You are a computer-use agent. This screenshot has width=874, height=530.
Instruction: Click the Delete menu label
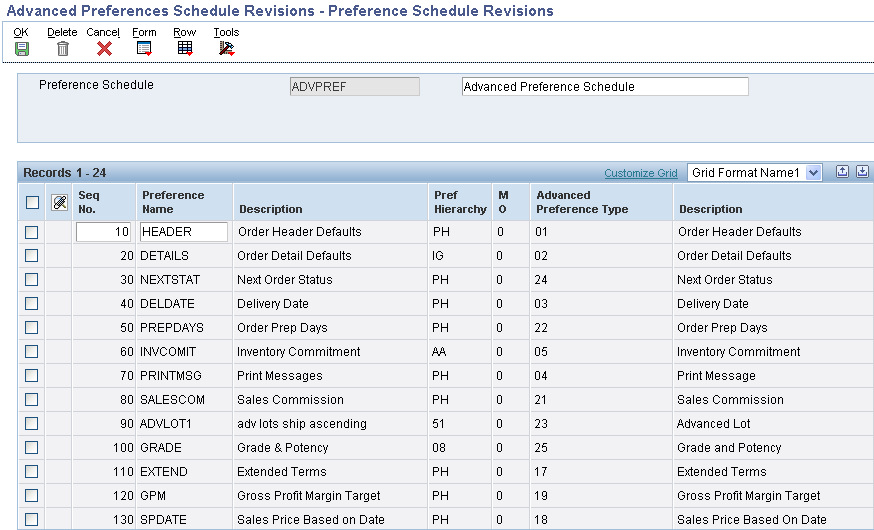62,32
